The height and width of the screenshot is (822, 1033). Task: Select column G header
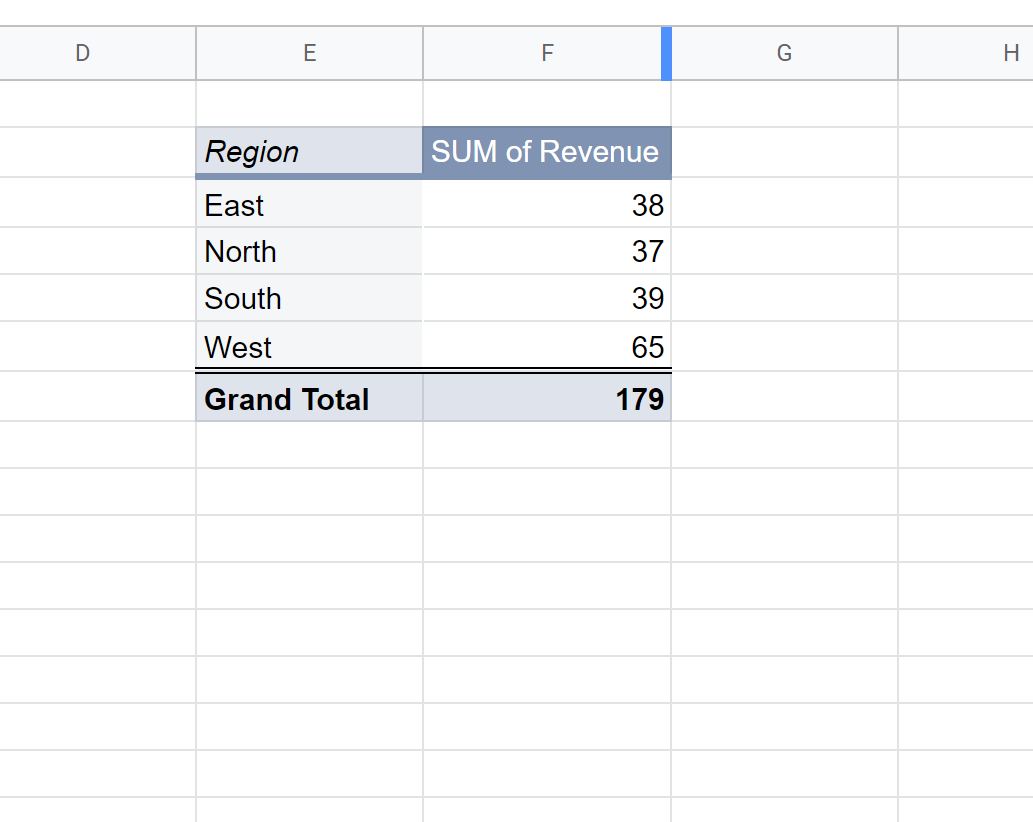(x=784, y=53)
